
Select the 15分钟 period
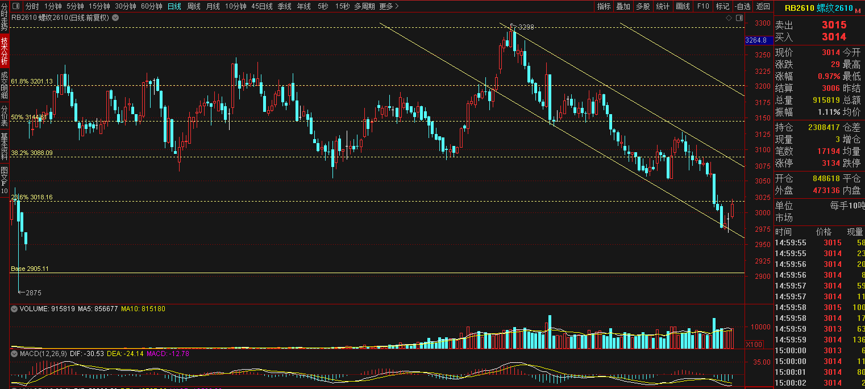pyautogui.click(x=100, y=7)
